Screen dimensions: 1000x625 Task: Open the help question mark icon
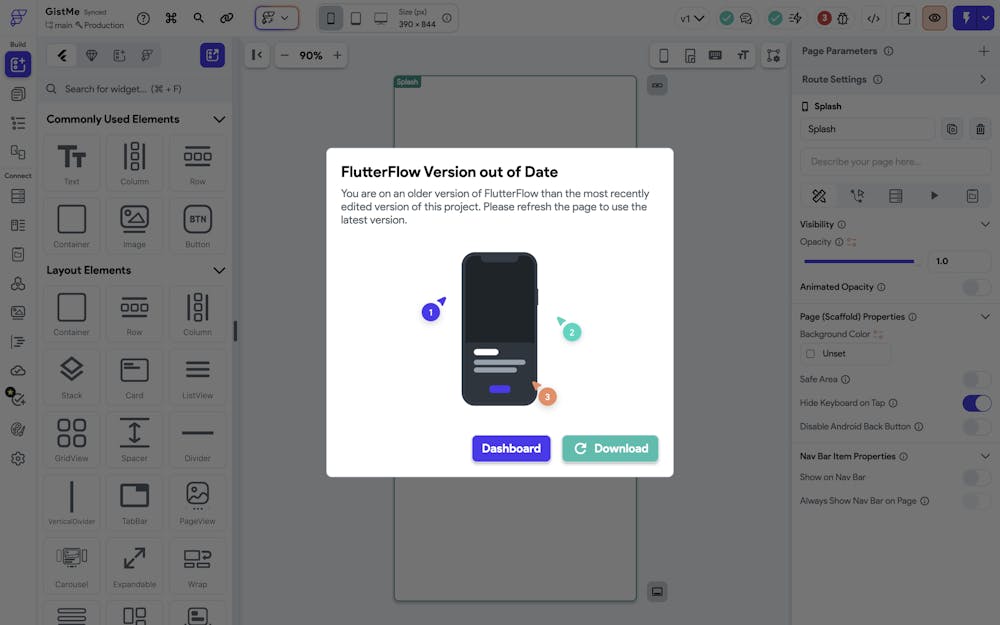tap(143, 18)
